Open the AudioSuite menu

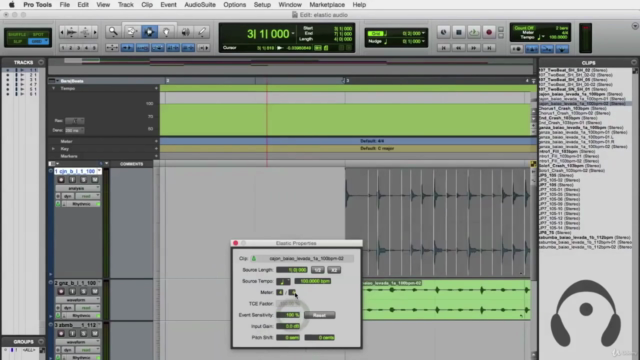[200, 4]
